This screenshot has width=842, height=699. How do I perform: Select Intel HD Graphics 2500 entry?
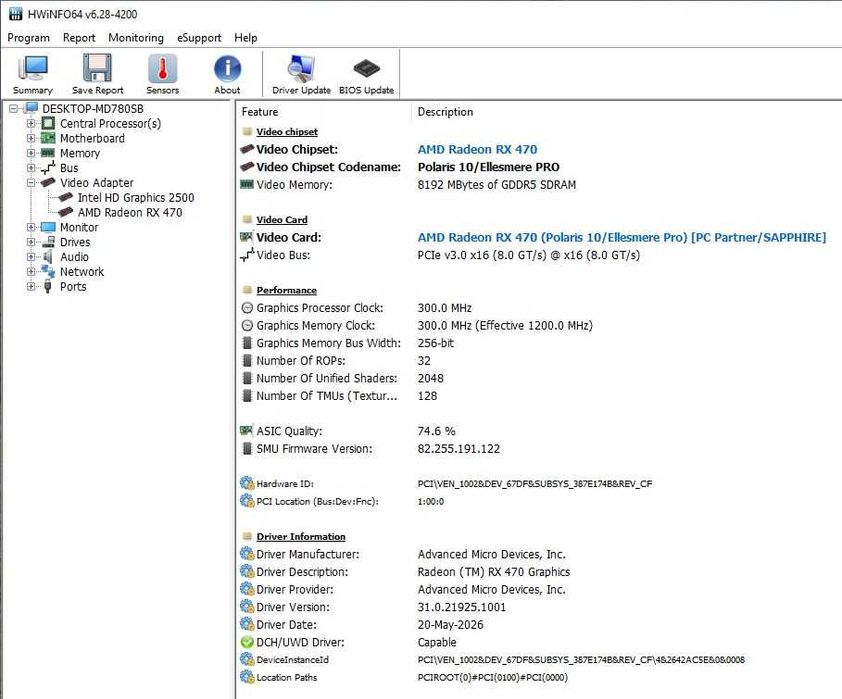click(x=136, y=198)
